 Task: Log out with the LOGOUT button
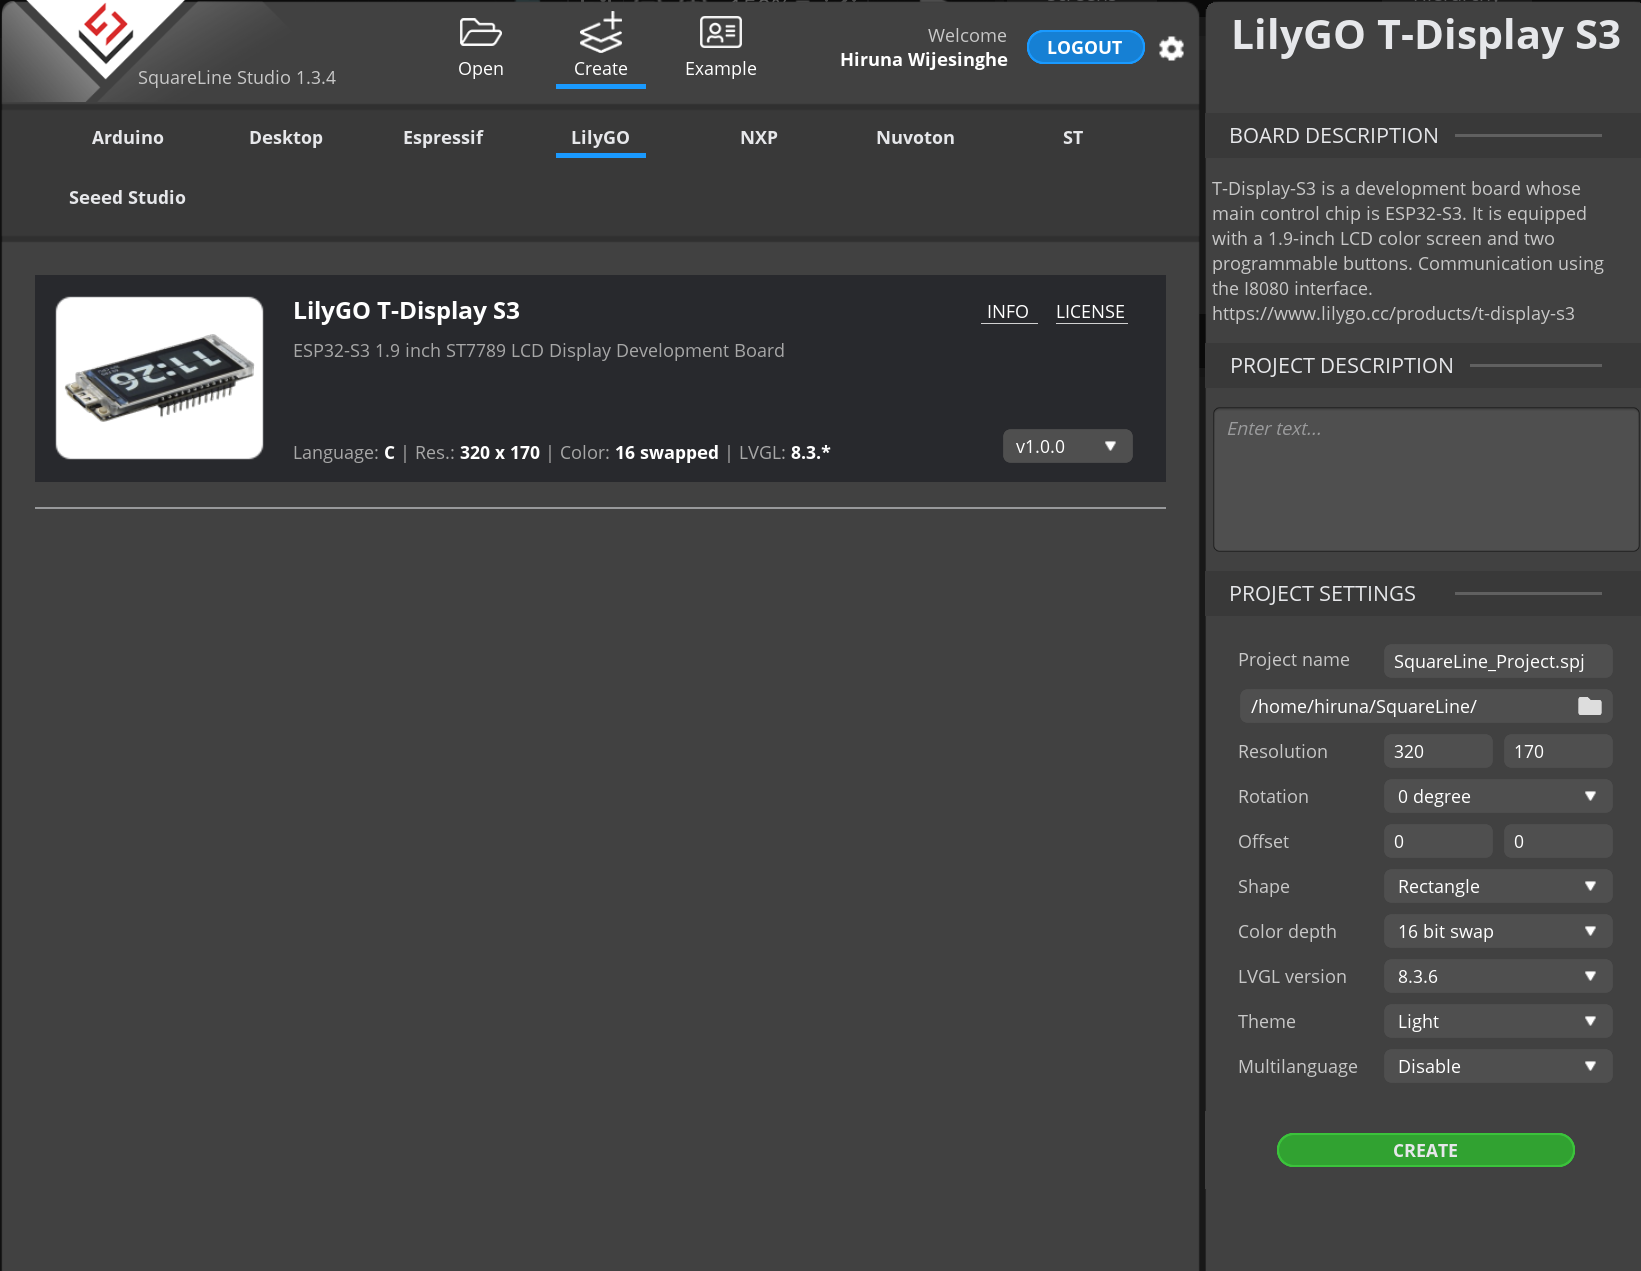coord(1085,47)
